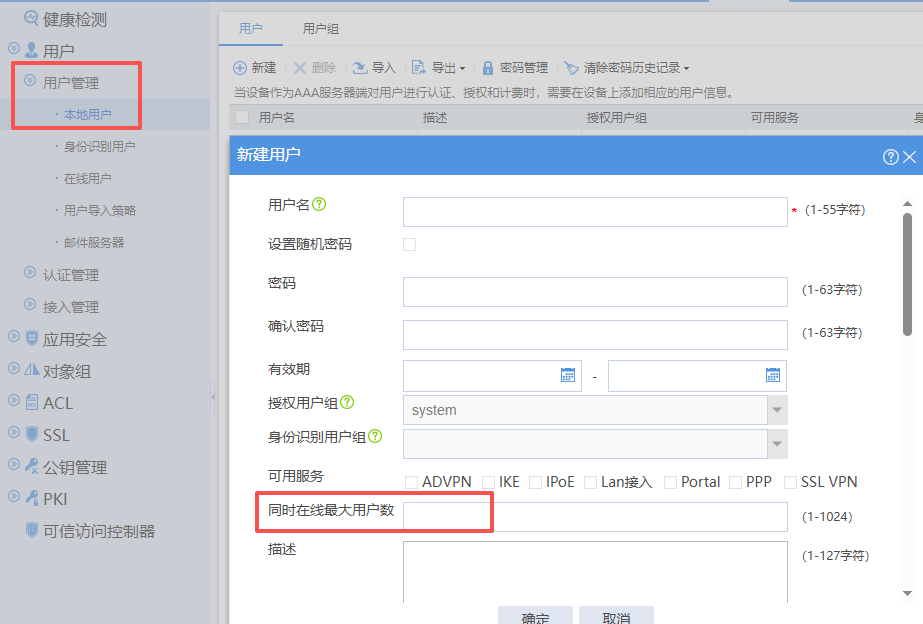Click the 删除 X icon in toolbar
The image size is (923, 624).
pos(300,68)
